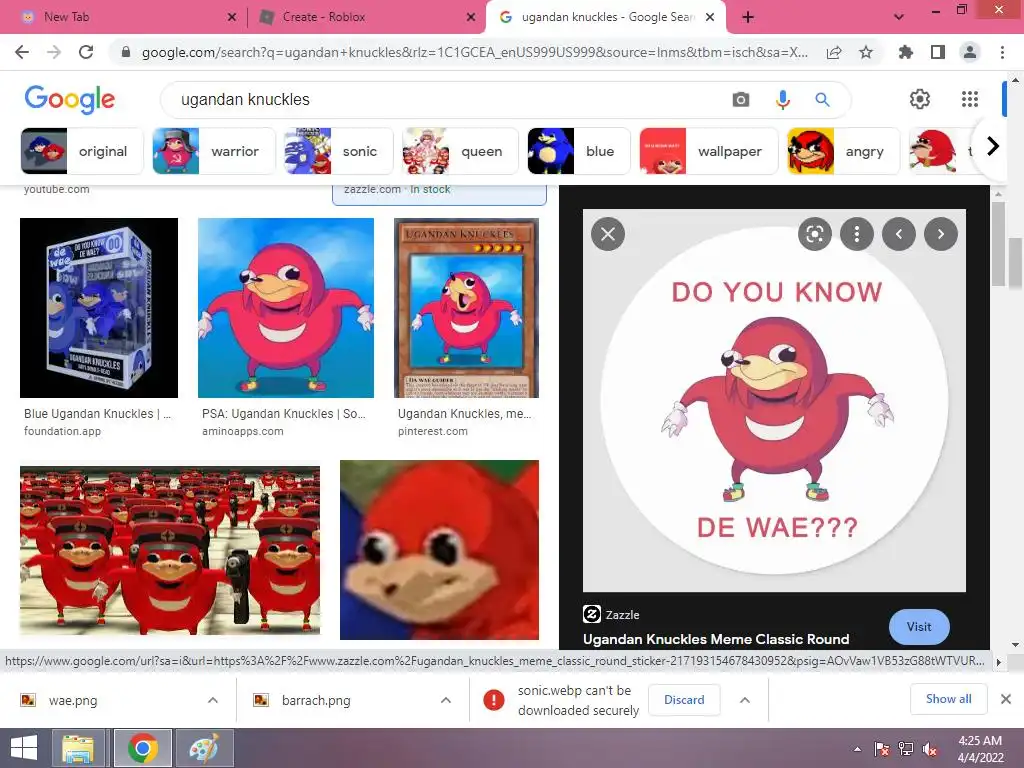
Task: Close the image preview panel
Action: point(608,234)
